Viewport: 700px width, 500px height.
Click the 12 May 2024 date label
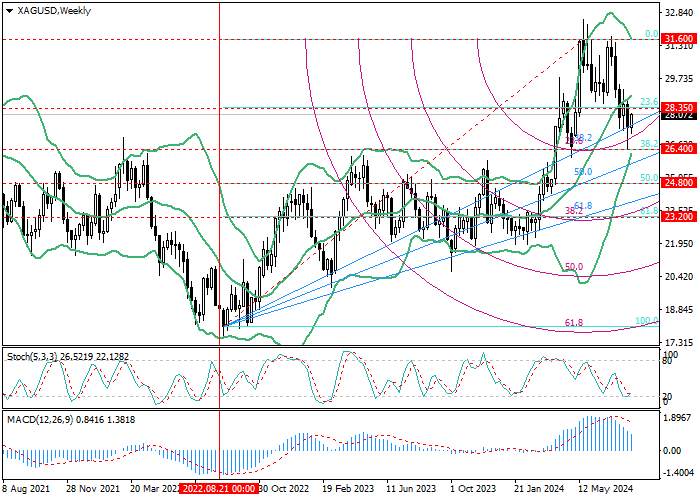point(606,489)
